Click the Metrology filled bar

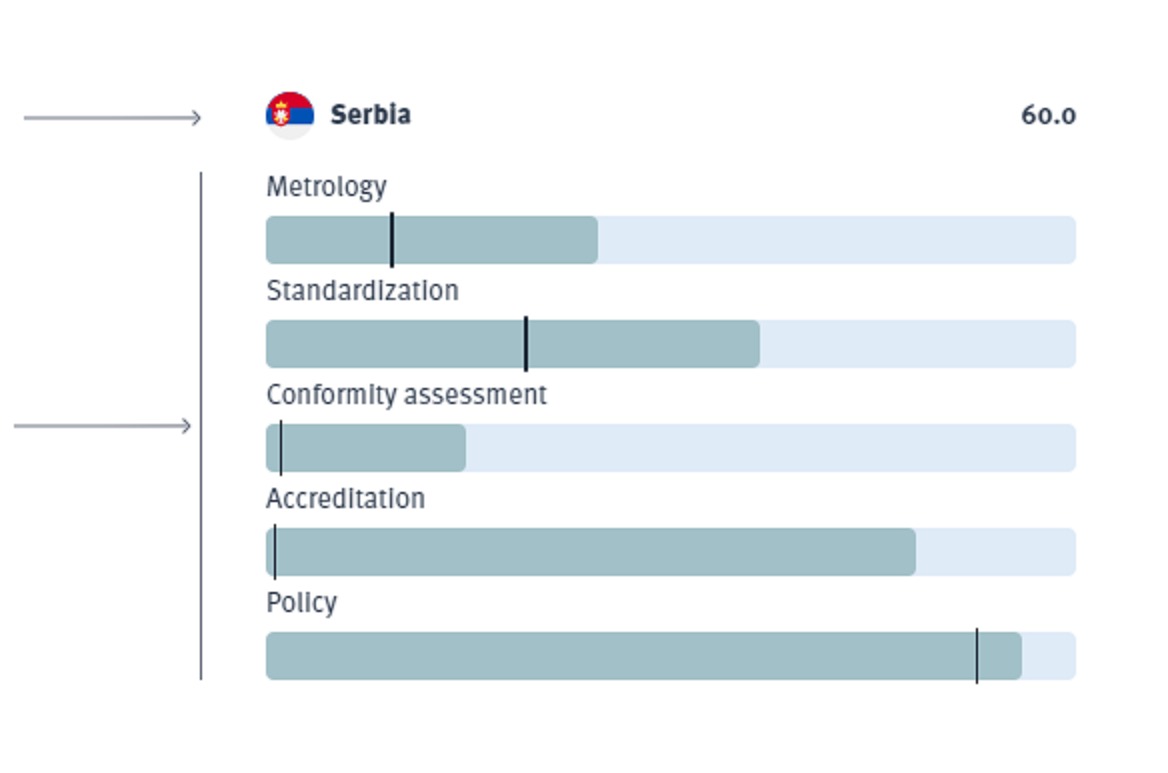(x=431, y=240)
